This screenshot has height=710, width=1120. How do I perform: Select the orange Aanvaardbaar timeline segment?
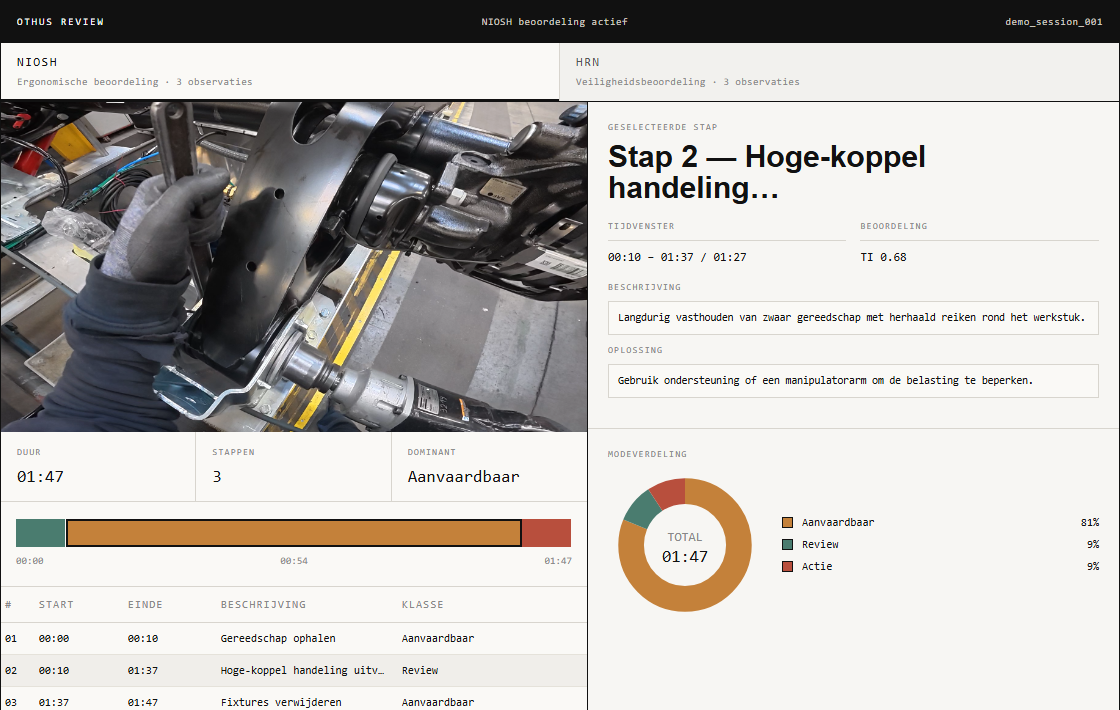click(294, 533)
